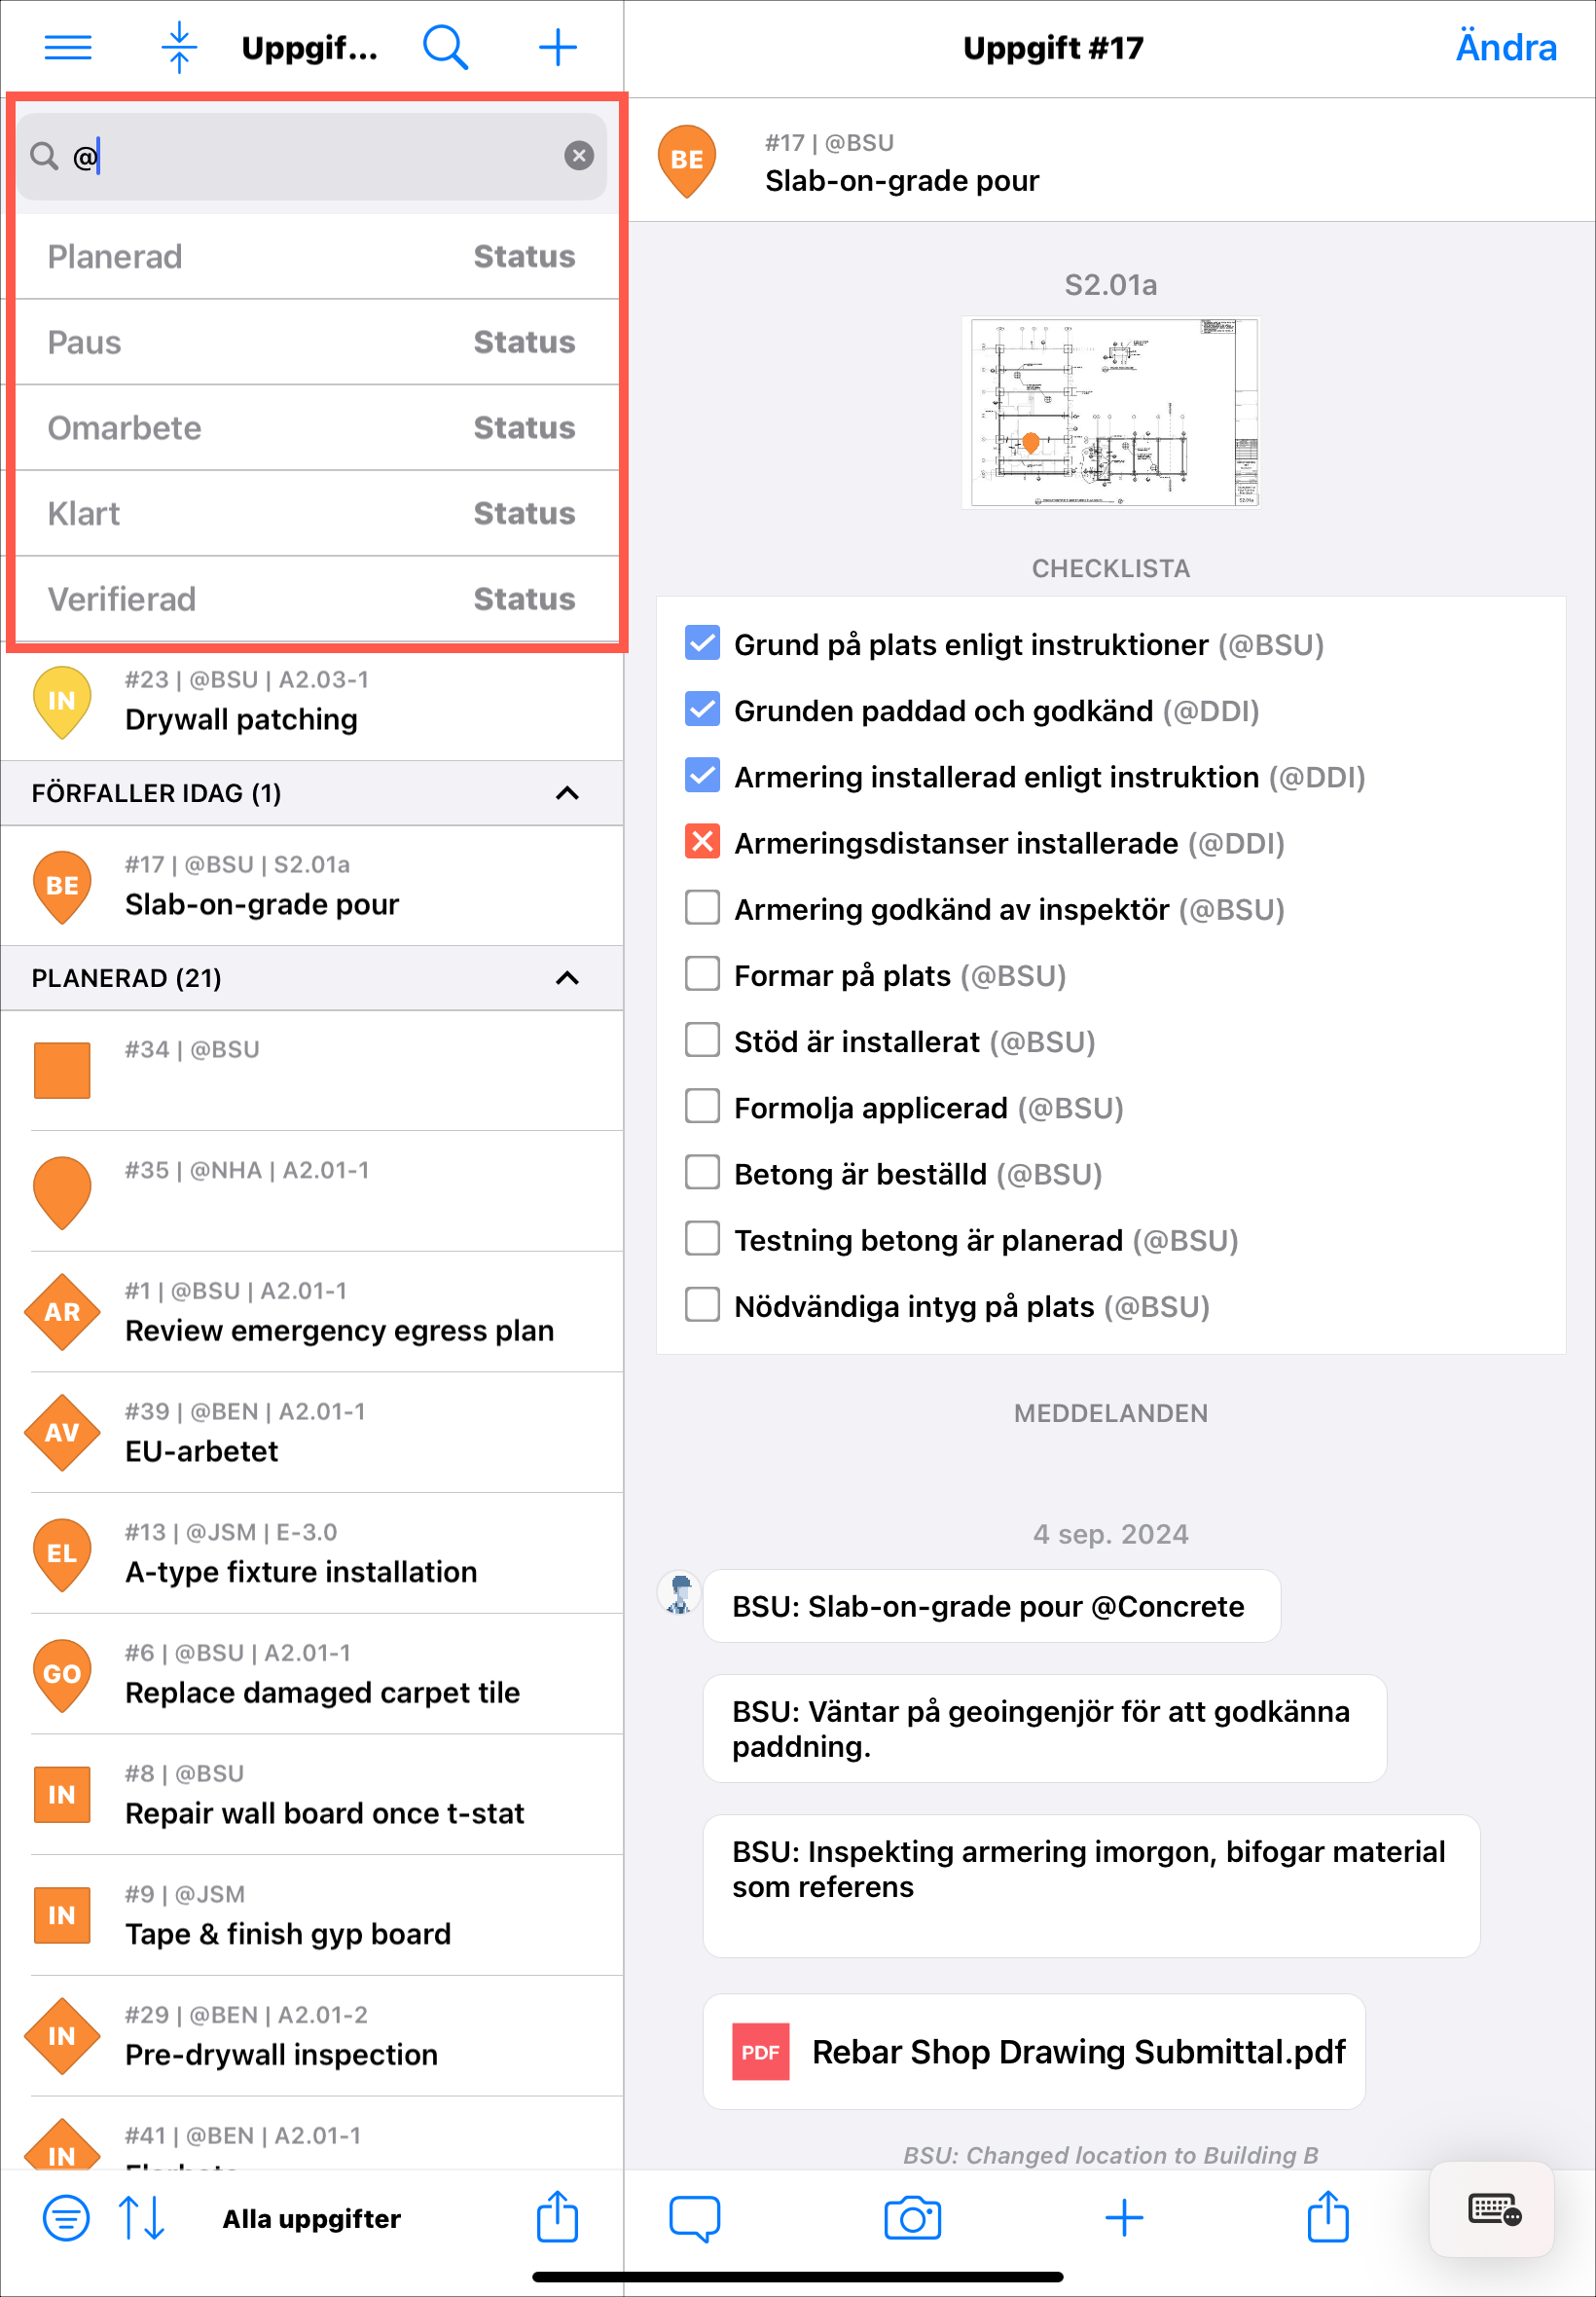Collapse the PLANERAD (21) section

[x=567, y=977]
